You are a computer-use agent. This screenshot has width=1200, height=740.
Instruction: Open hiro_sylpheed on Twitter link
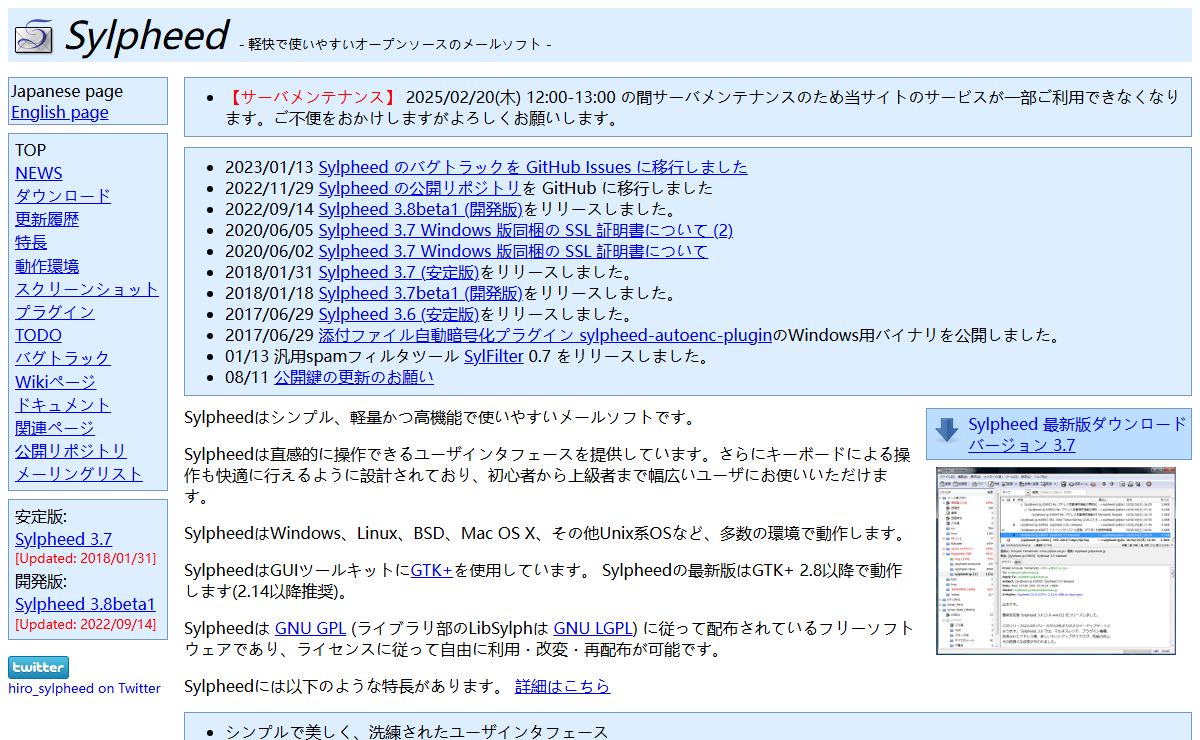(x=84, y=688)
